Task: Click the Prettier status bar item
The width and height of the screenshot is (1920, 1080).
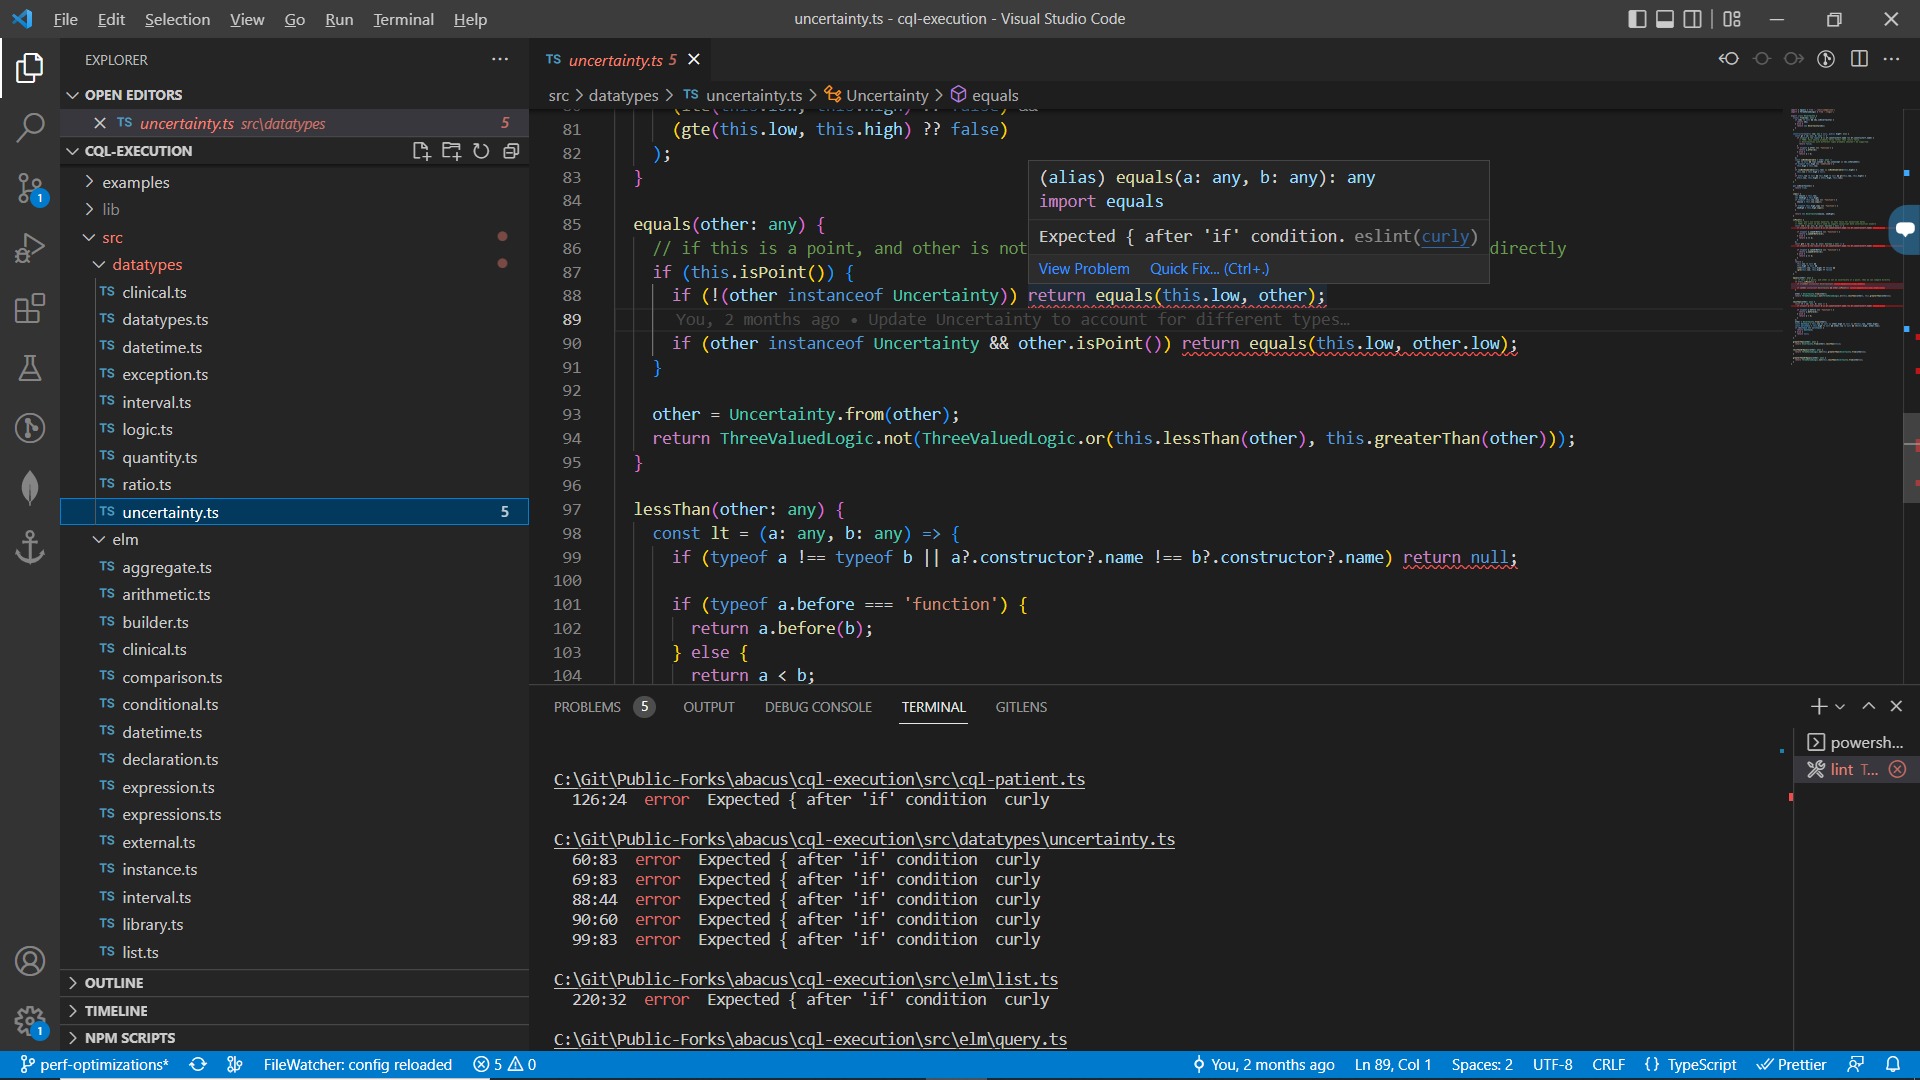Action: click(1792, 1064)
